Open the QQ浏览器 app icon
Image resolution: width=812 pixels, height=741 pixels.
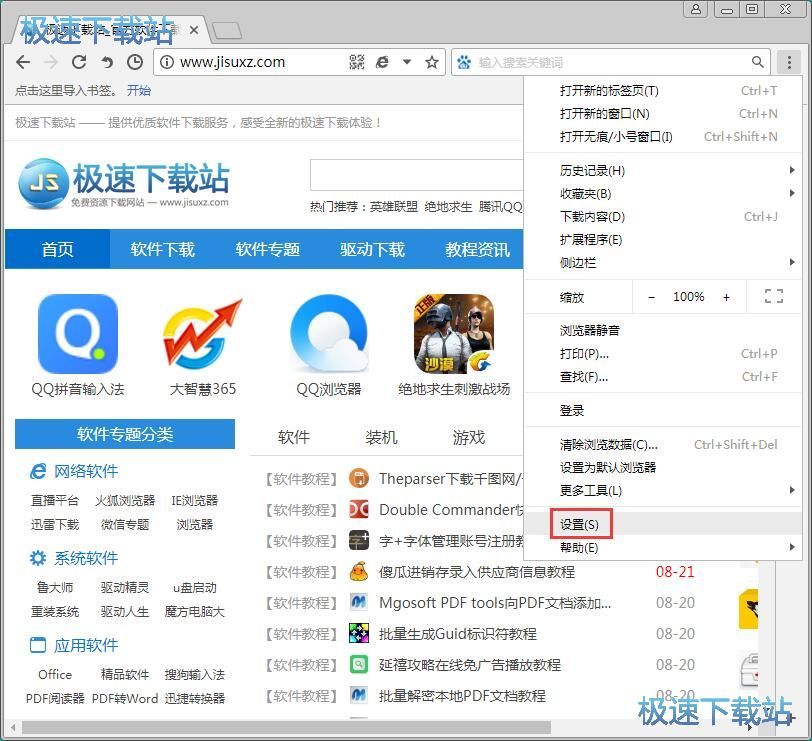(x=329, y=335)
